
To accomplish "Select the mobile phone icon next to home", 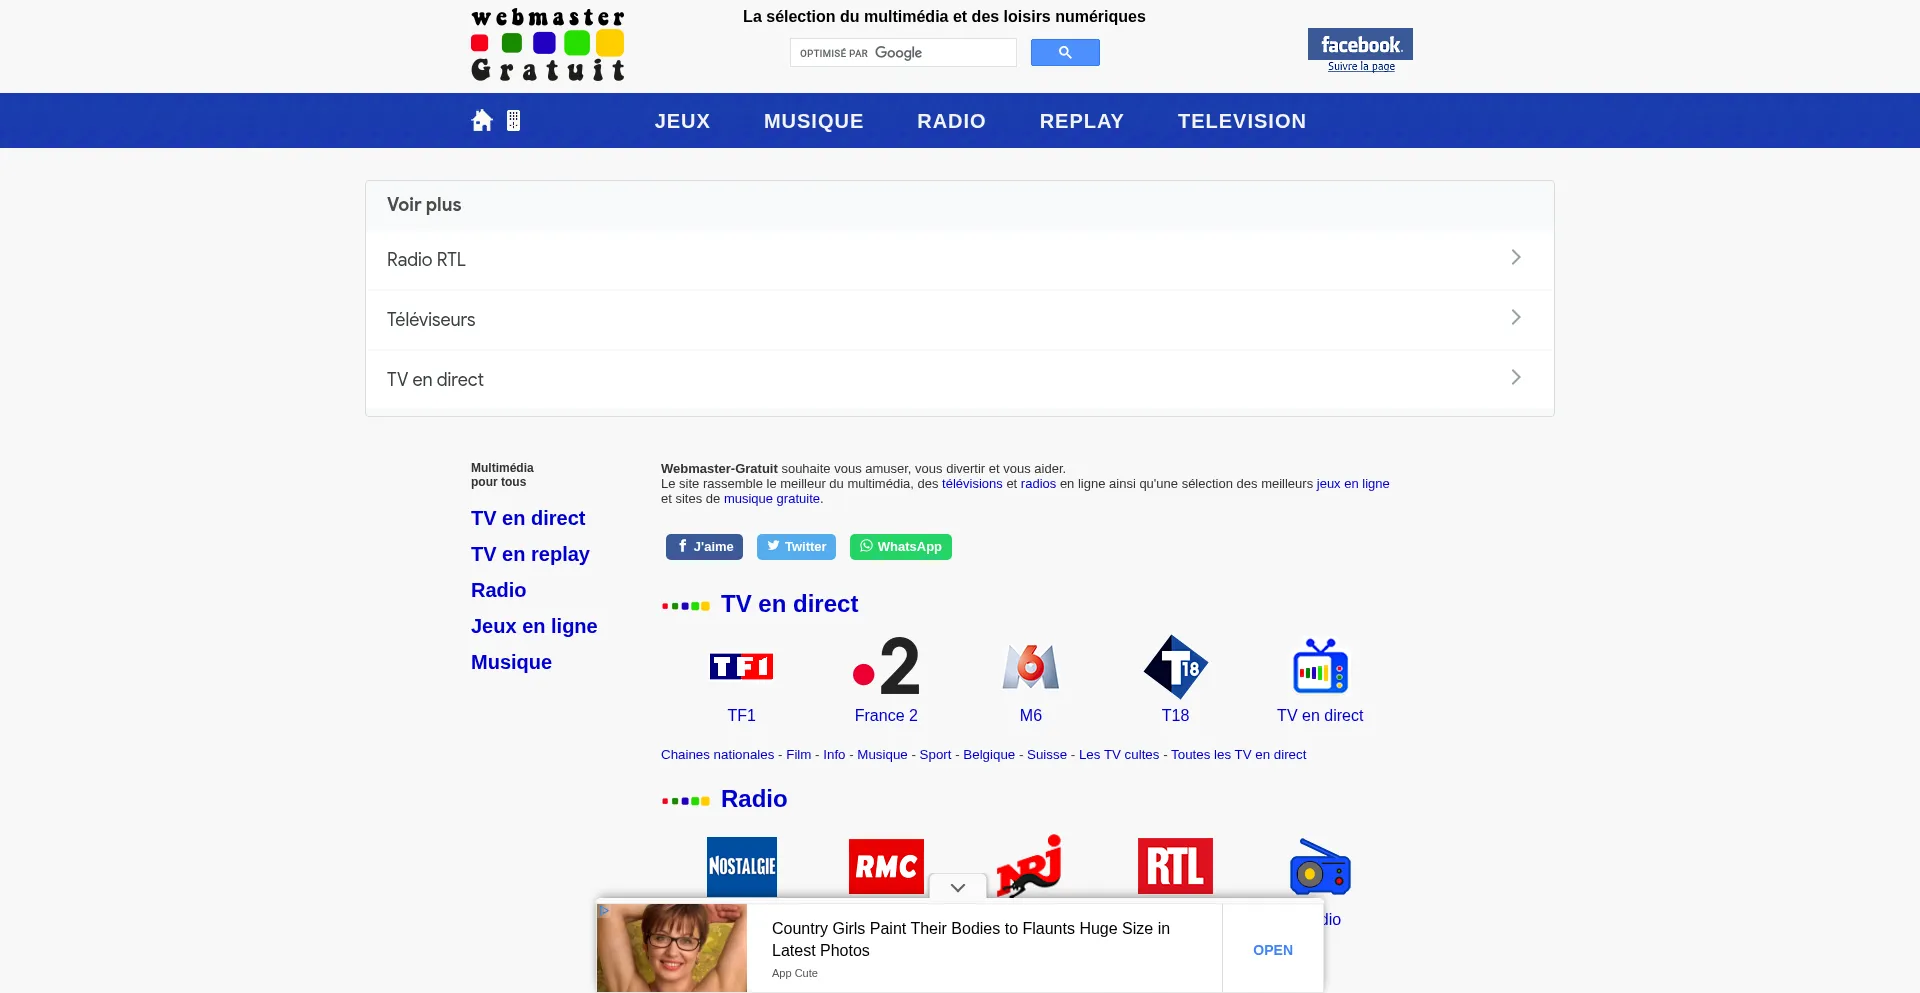I will (513, 120).
